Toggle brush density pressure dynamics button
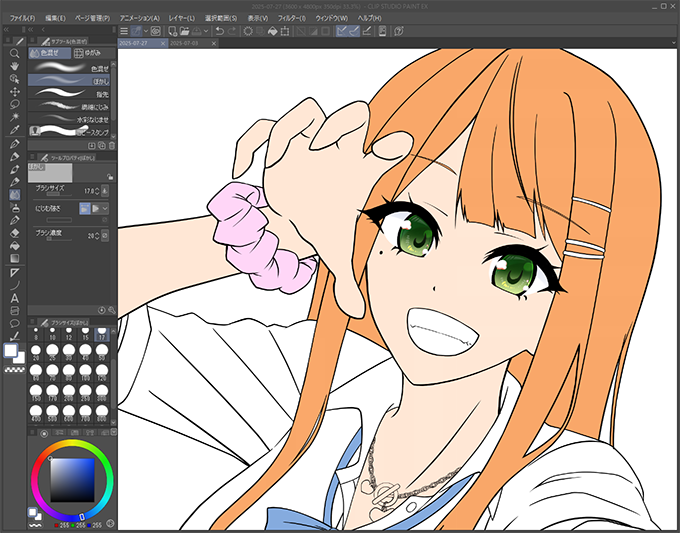Screen dimensions: 680x533 (x=105, y=235)
